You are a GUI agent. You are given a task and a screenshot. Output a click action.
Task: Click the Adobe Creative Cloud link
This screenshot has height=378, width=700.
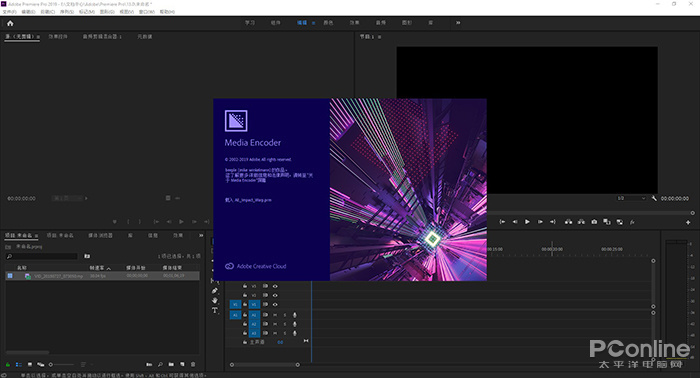(x=256, y=266)
